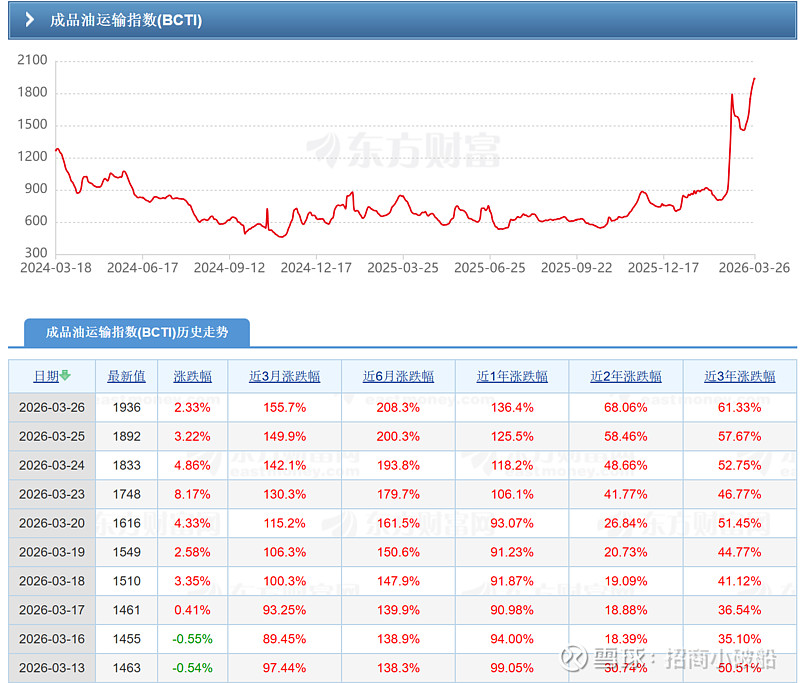Click 6-month change 147.9%
800x683 pixels.
pyautogui.click(x=398, y=581)
